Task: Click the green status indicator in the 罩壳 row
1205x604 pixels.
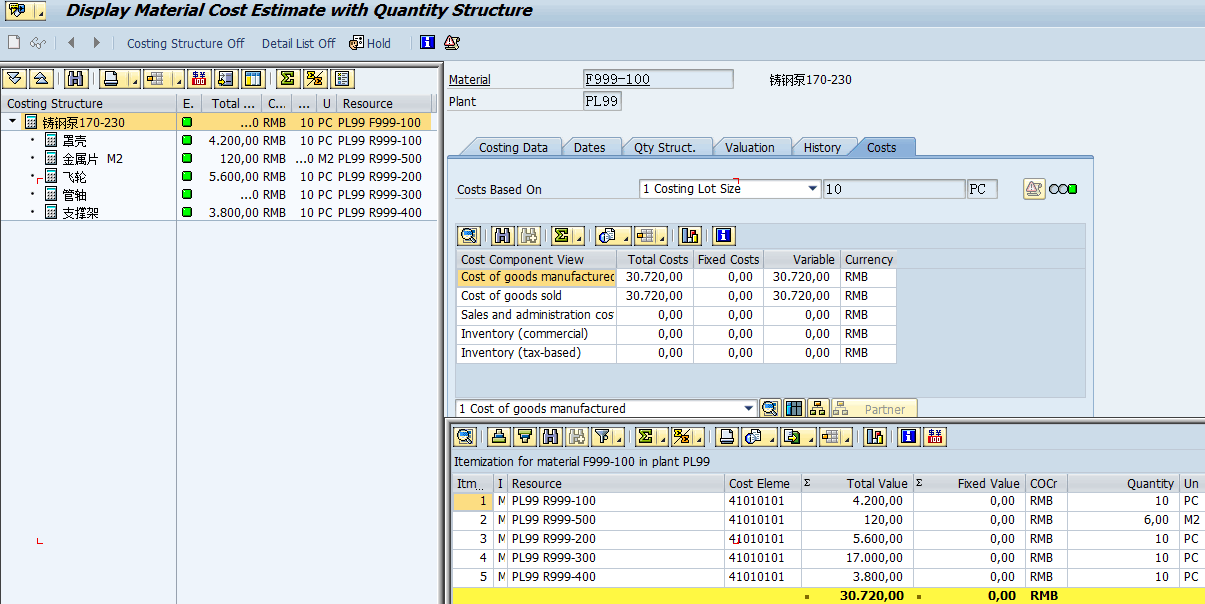Action: tap(187, 140)
